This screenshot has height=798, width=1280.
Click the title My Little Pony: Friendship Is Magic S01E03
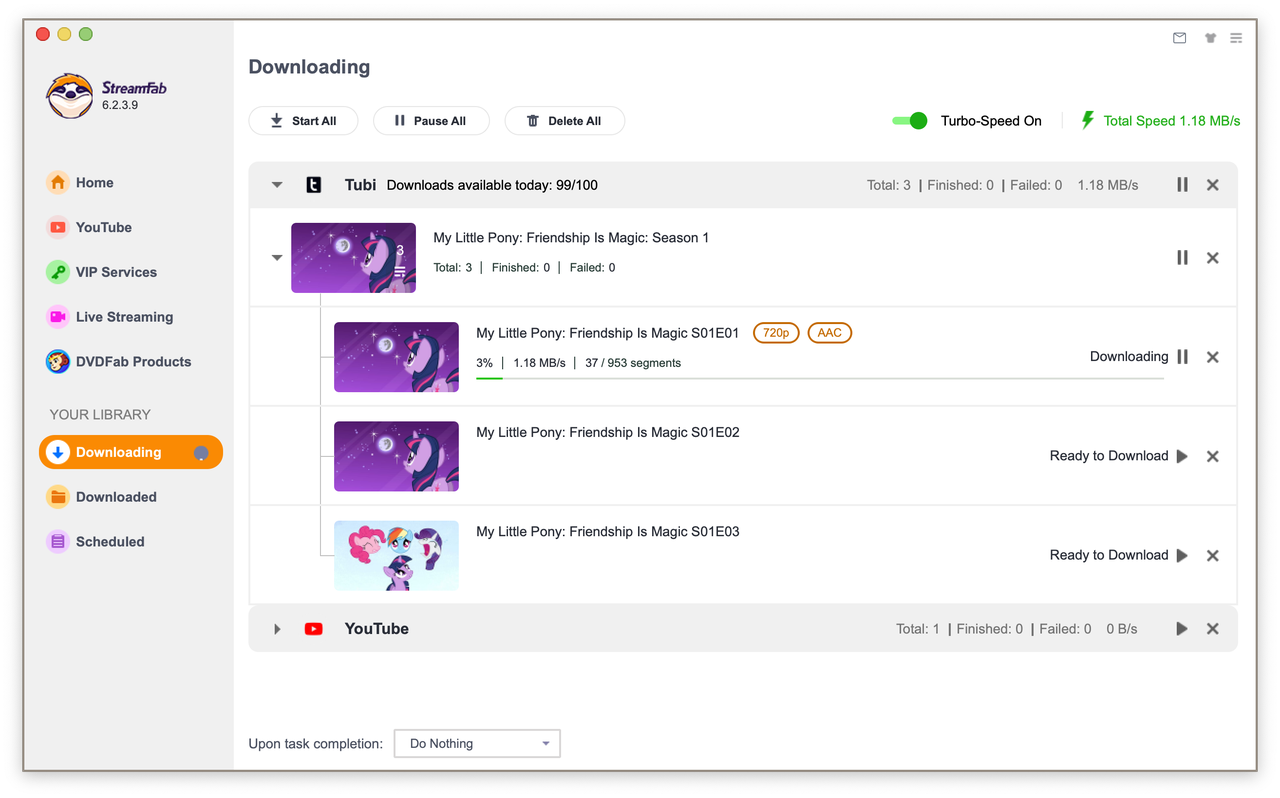click(608, 531)
